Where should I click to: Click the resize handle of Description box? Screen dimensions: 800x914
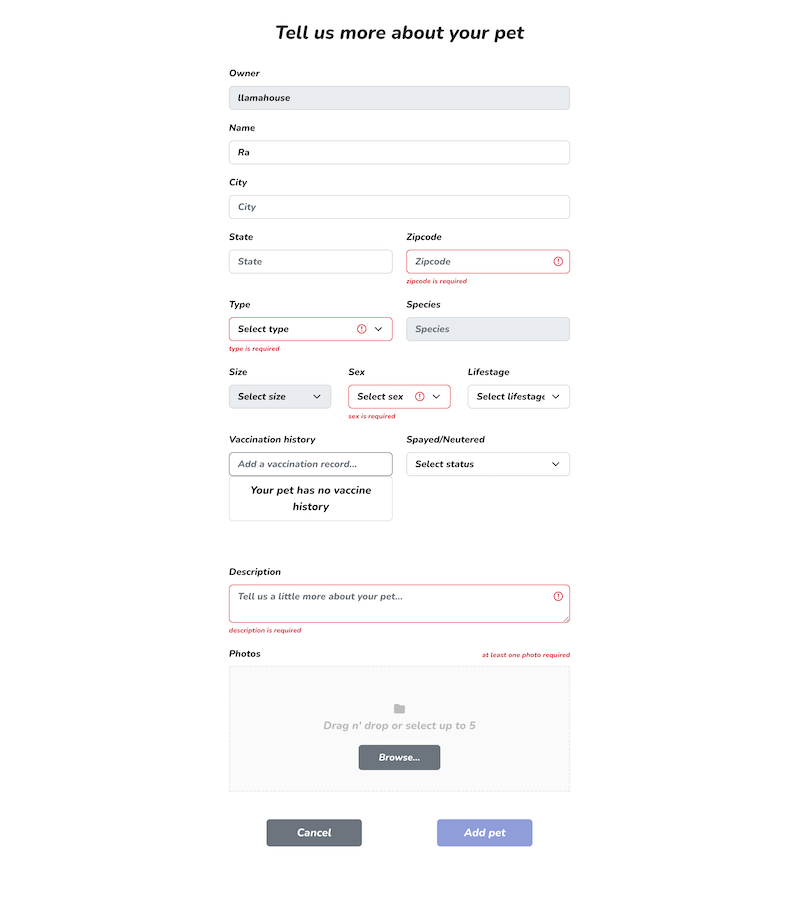[x=565, y=619]
